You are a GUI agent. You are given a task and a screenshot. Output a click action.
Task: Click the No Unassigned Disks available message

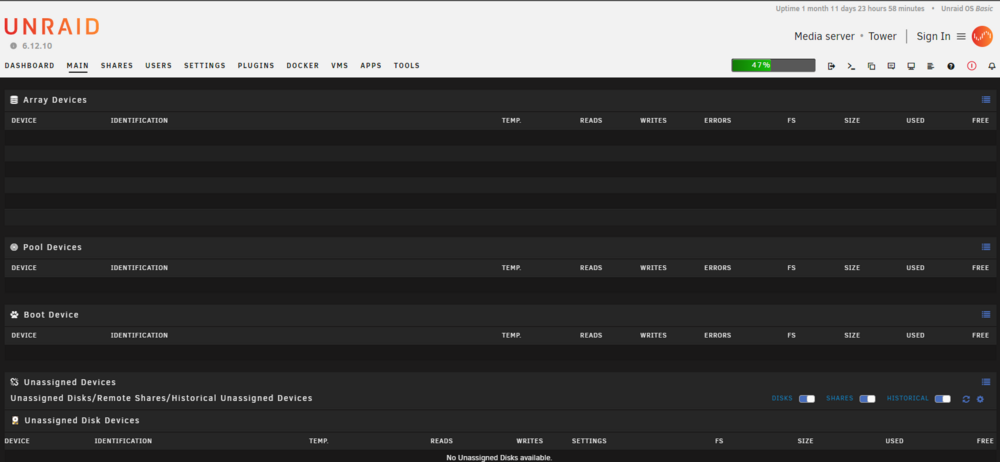[499, 458]
